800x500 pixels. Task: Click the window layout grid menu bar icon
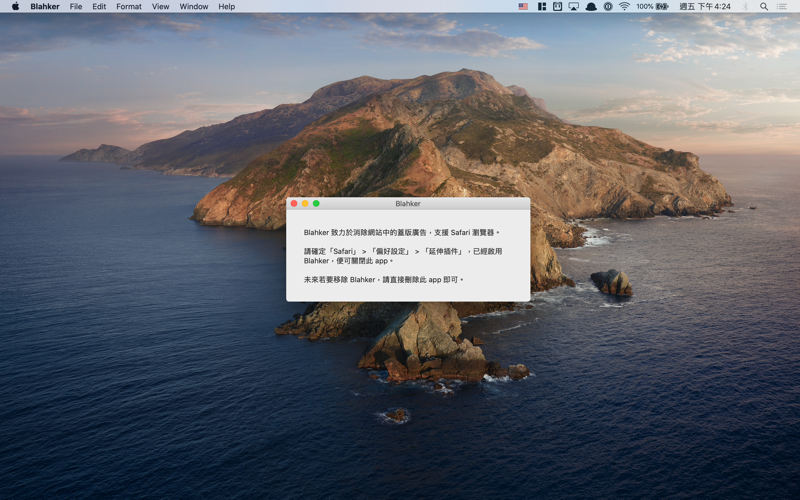(541, 6)
